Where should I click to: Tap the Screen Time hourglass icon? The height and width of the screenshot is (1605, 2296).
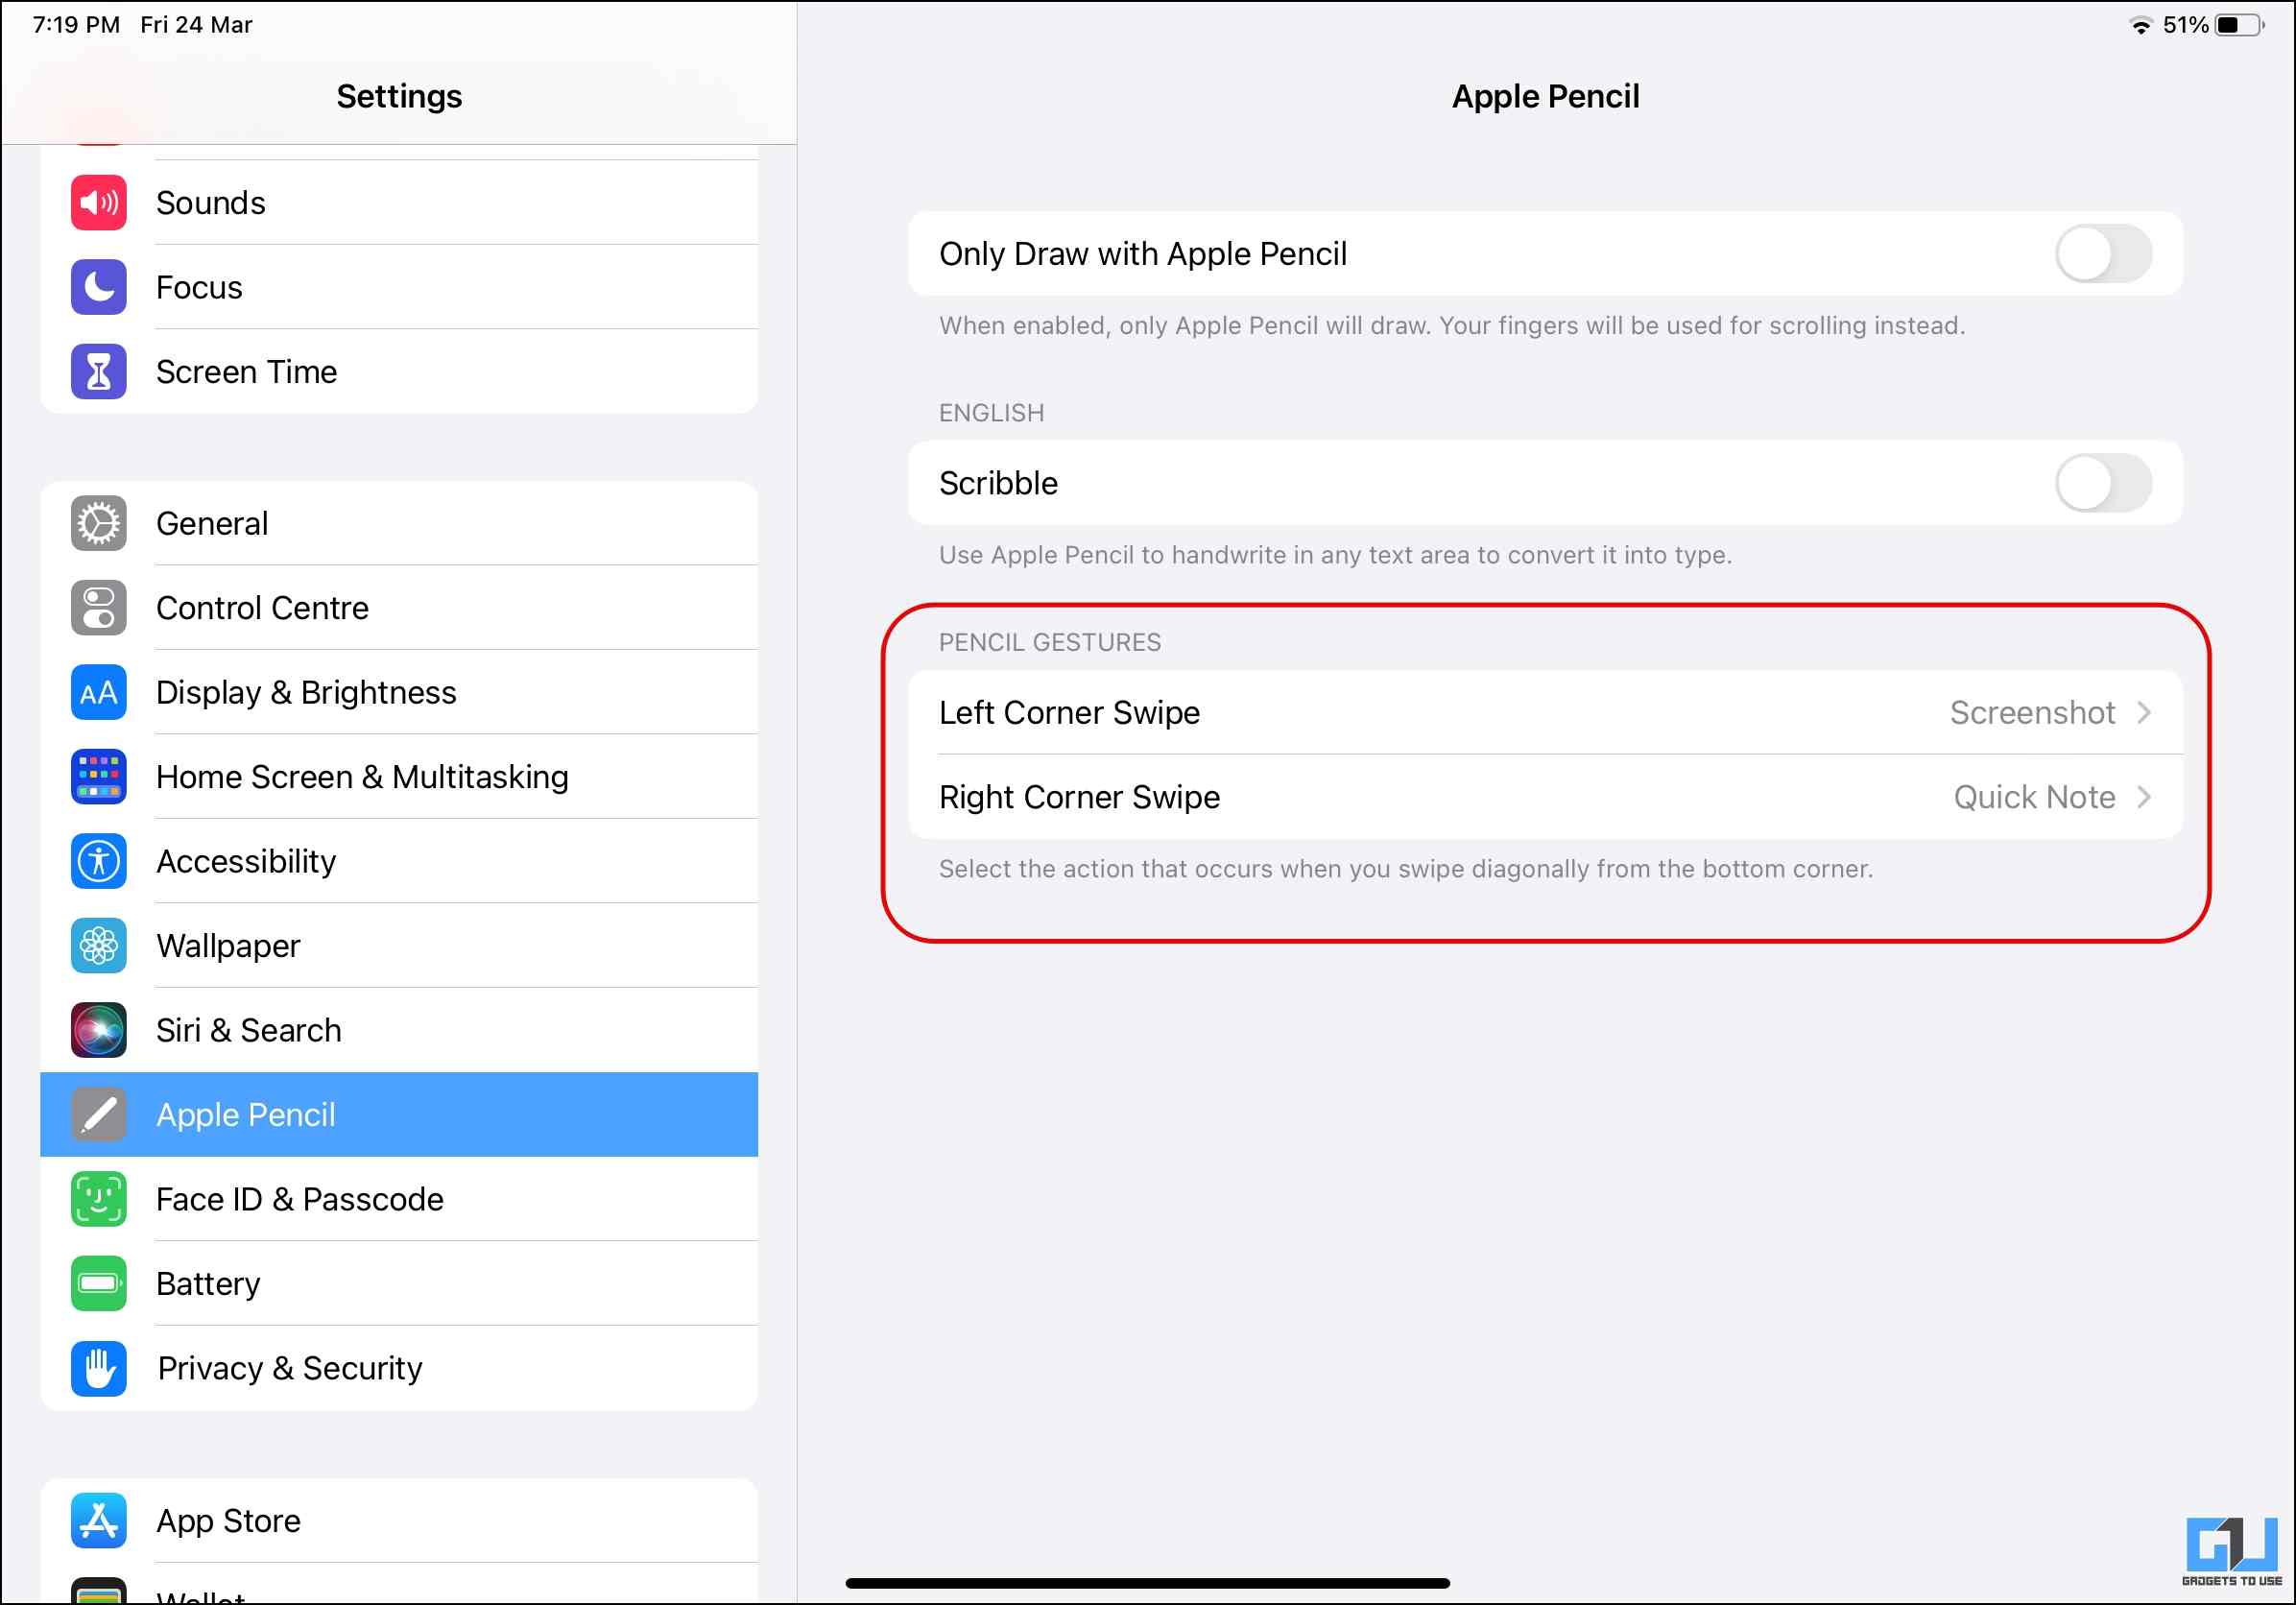(98, 372)
